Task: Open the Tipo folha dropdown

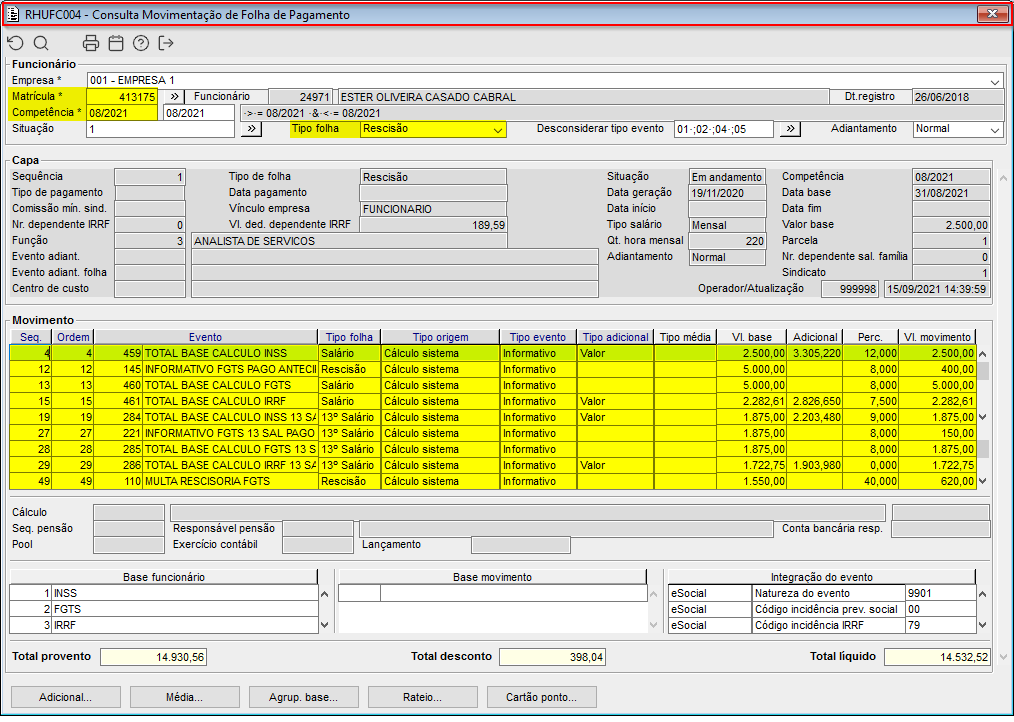Action: coord(498,129)
